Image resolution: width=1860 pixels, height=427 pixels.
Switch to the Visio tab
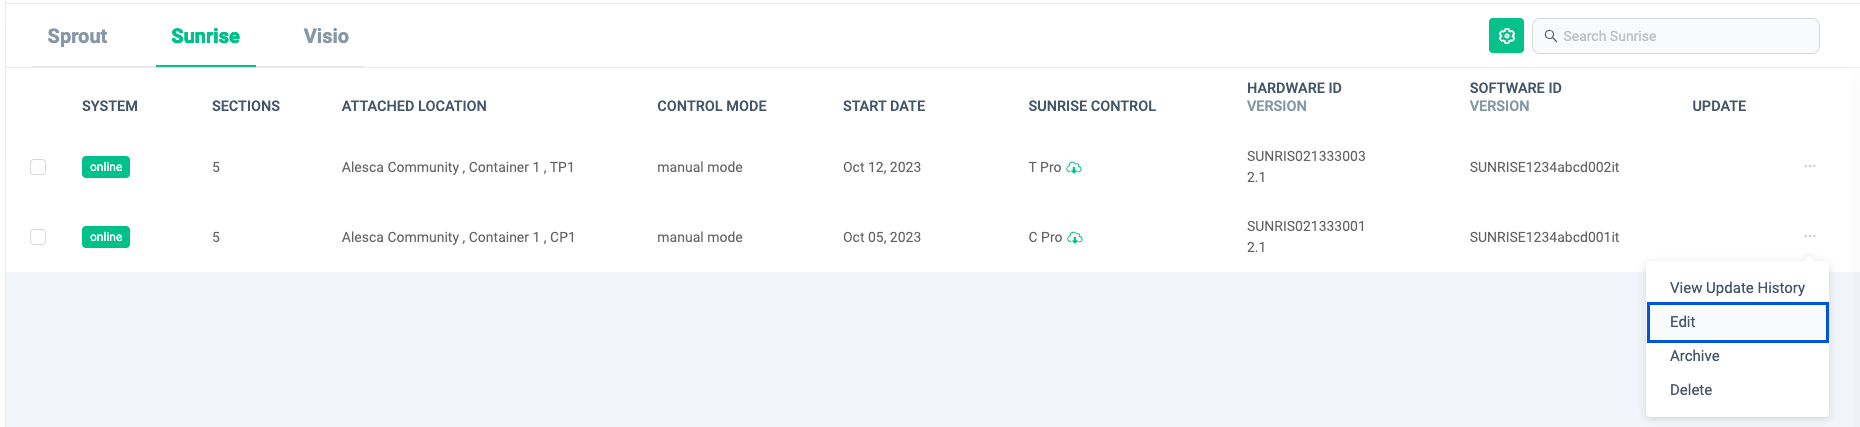coord(326,36)
